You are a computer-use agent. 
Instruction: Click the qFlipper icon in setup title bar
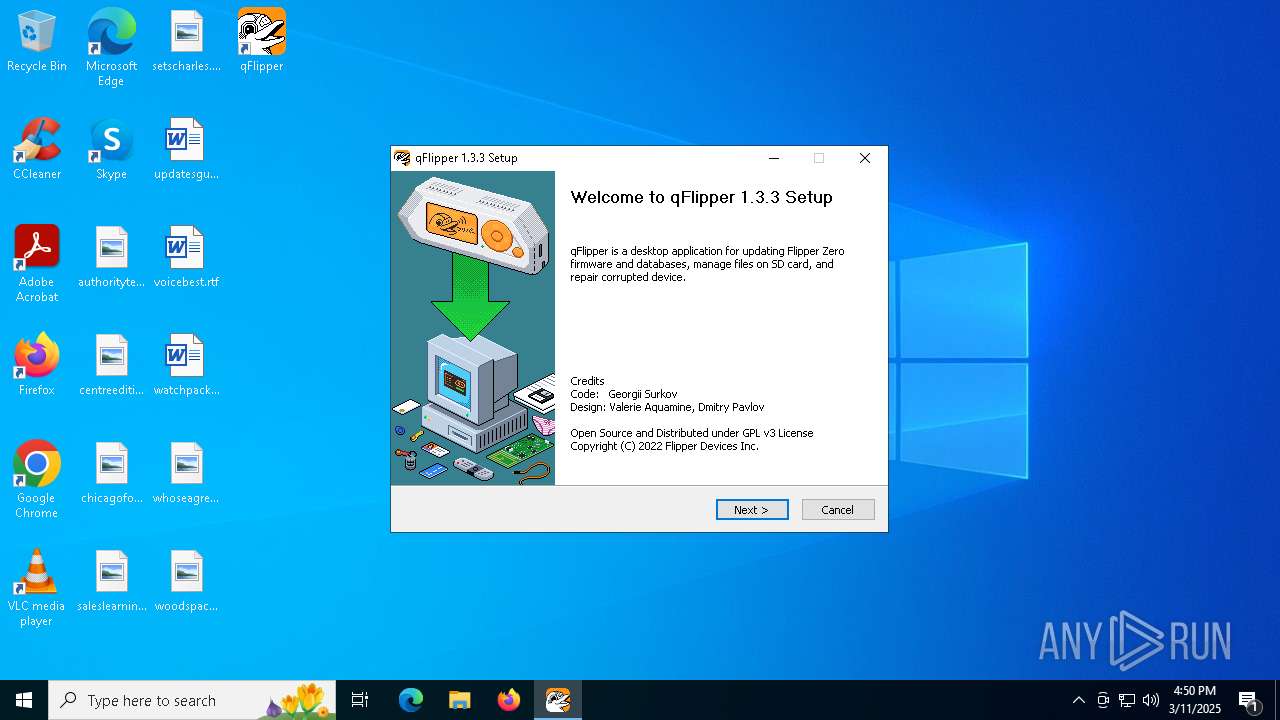click(x=402, y=158)
